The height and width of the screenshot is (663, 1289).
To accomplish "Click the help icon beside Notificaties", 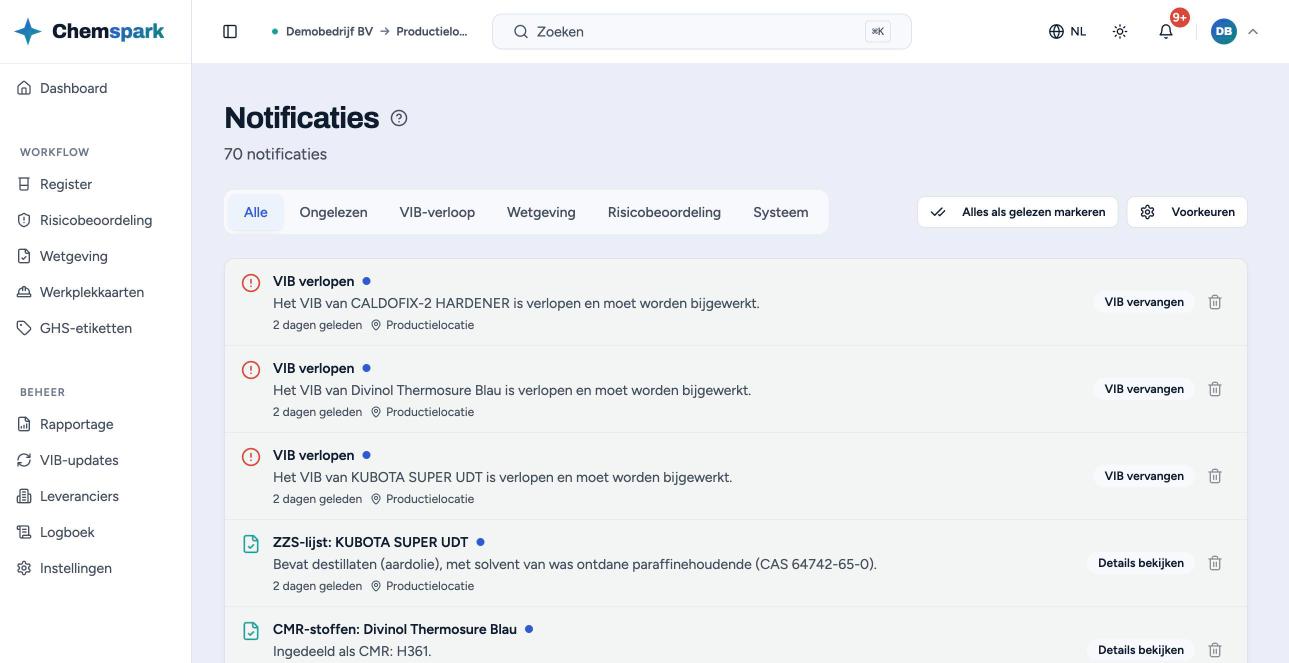I will (x=399, y=118).
